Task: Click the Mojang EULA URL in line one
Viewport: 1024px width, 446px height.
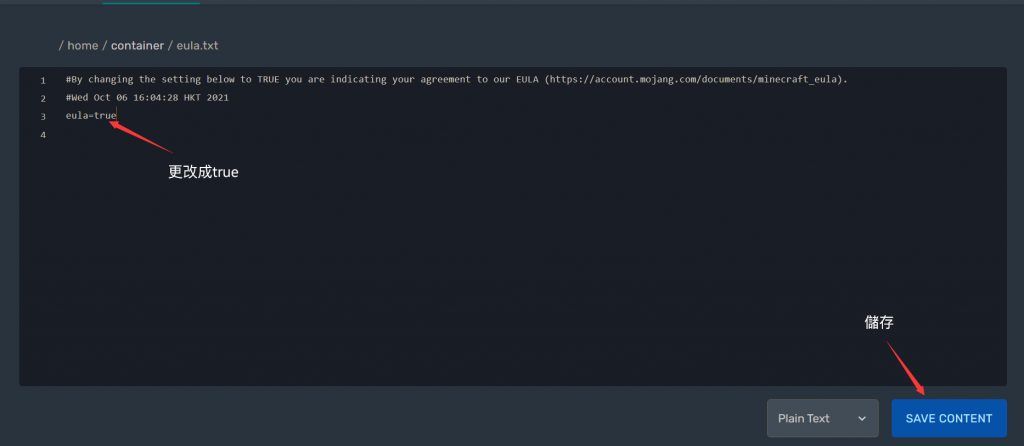Action: 696,80
